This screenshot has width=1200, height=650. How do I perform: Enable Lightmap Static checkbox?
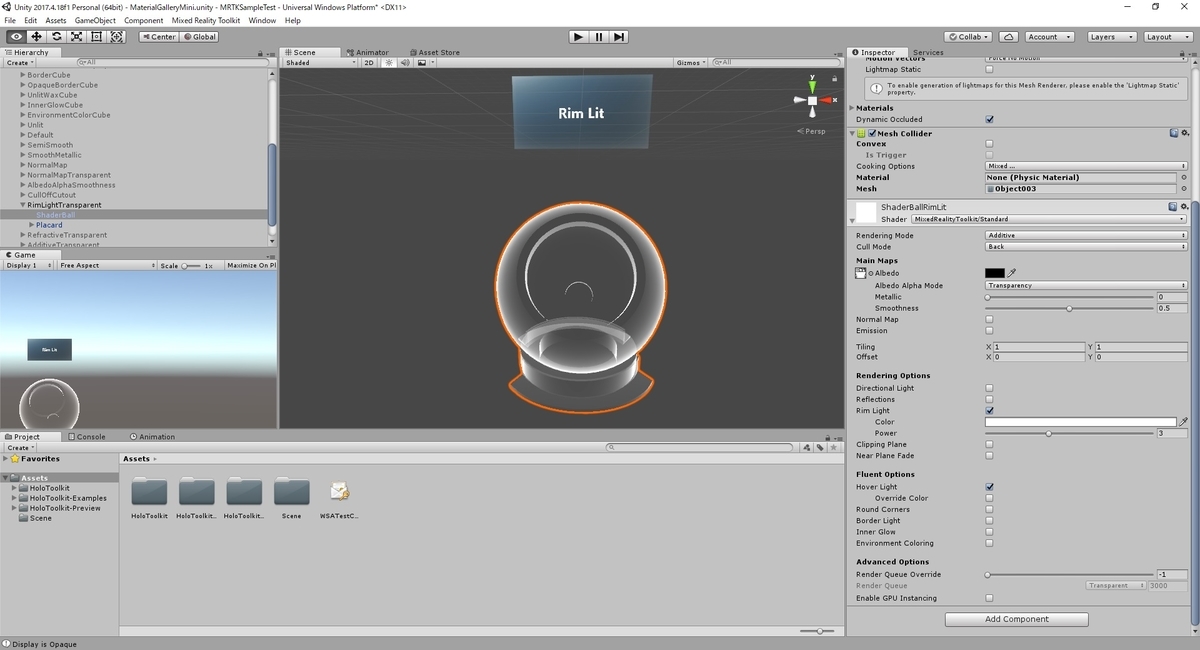(x=990, y=69)
